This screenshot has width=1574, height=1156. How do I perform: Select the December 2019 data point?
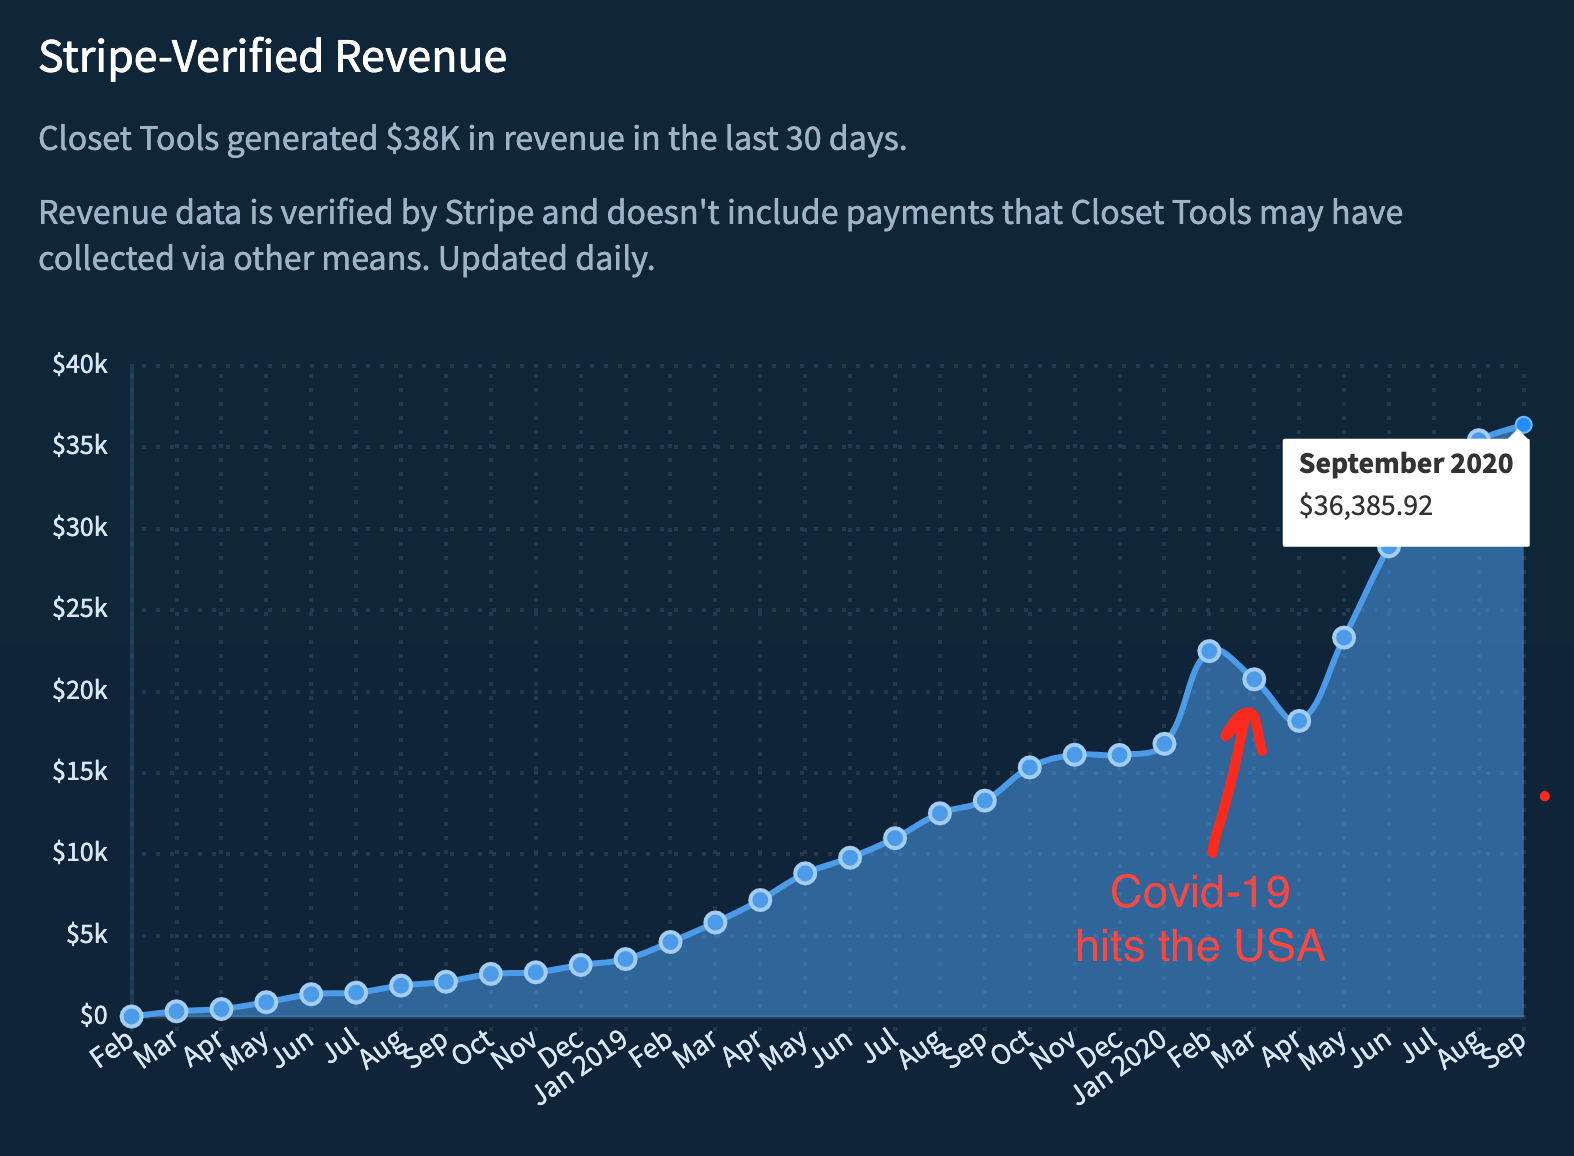(1120, 755)
